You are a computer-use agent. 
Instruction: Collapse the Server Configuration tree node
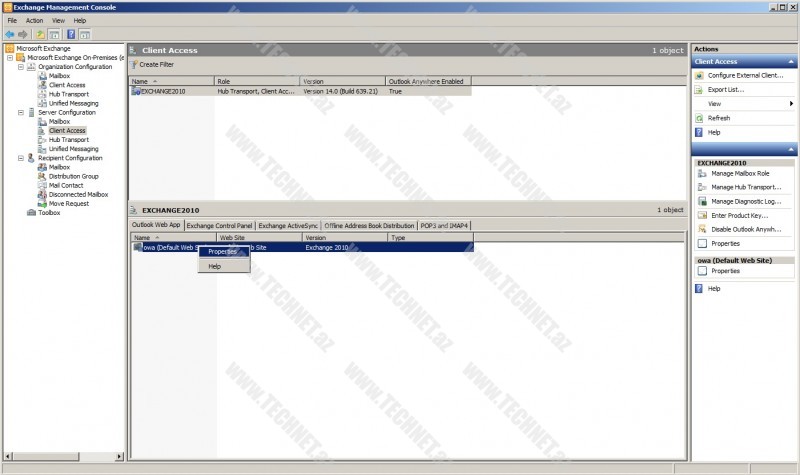tap(21, 112)
